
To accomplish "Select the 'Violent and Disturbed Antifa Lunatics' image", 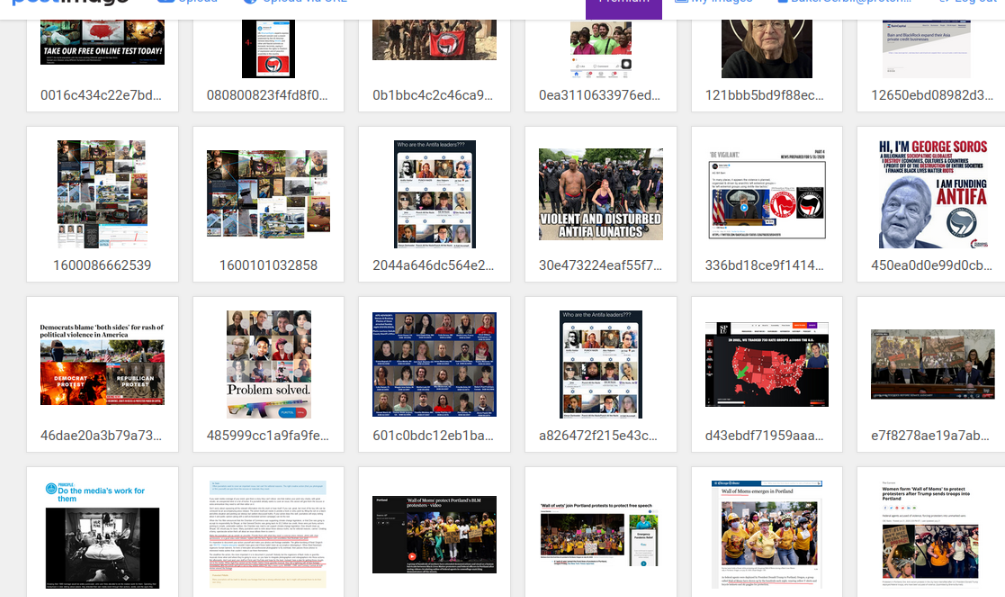I will (600, 194).
